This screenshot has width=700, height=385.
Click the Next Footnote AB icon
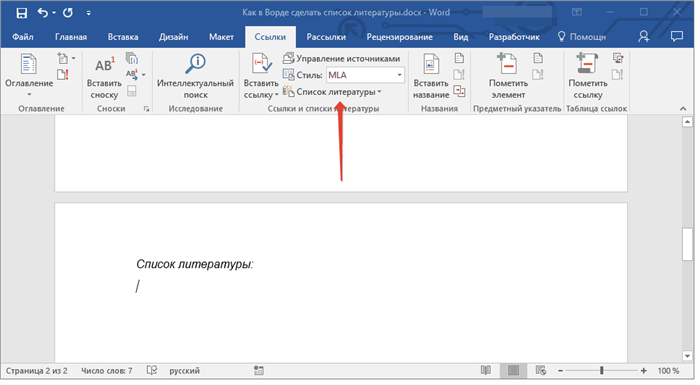tap(131, 74)
